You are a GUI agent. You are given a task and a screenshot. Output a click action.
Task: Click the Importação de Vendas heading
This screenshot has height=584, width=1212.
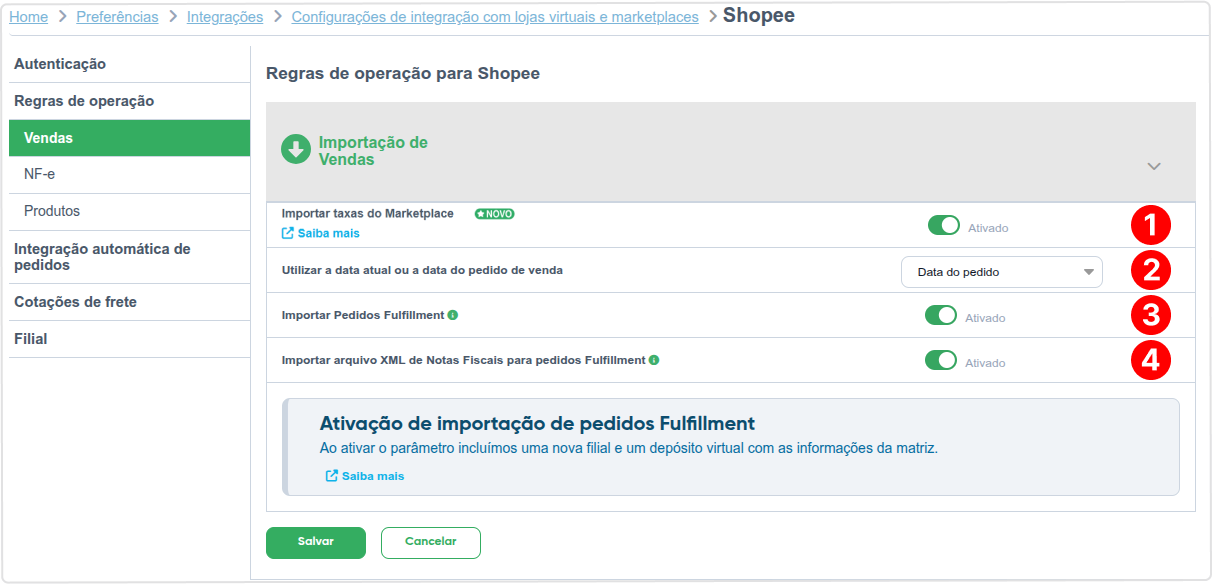click(373, 151)
